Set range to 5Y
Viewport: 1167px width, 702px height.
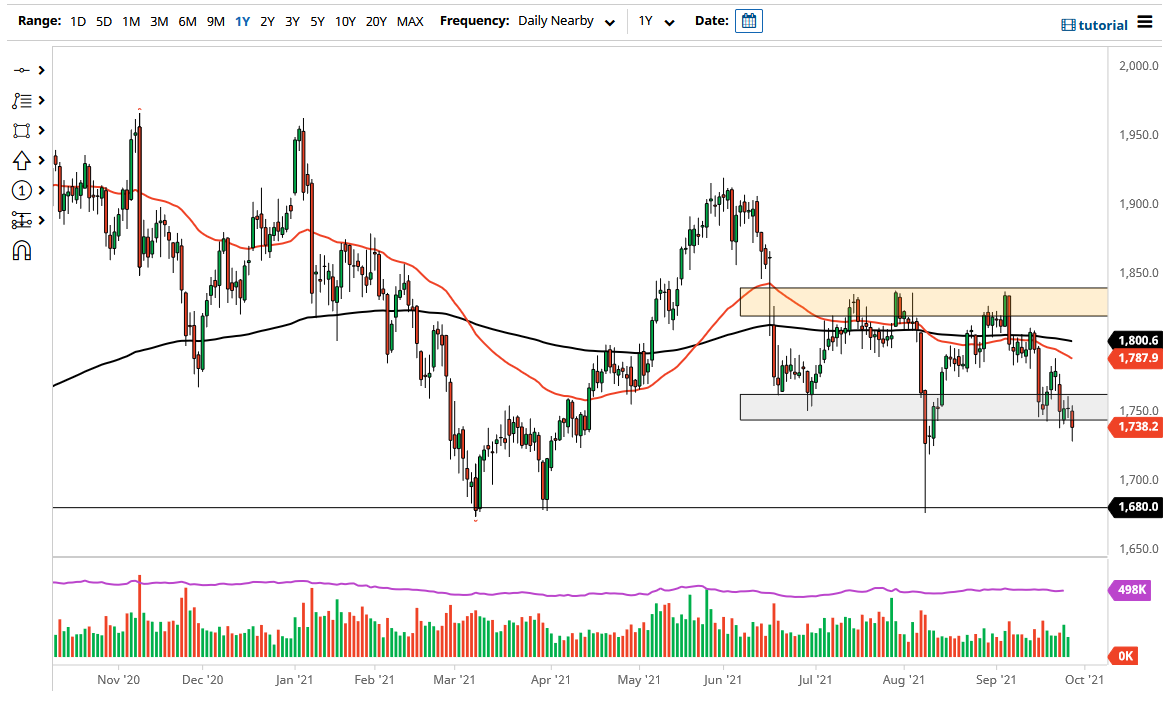pos(318,22)
